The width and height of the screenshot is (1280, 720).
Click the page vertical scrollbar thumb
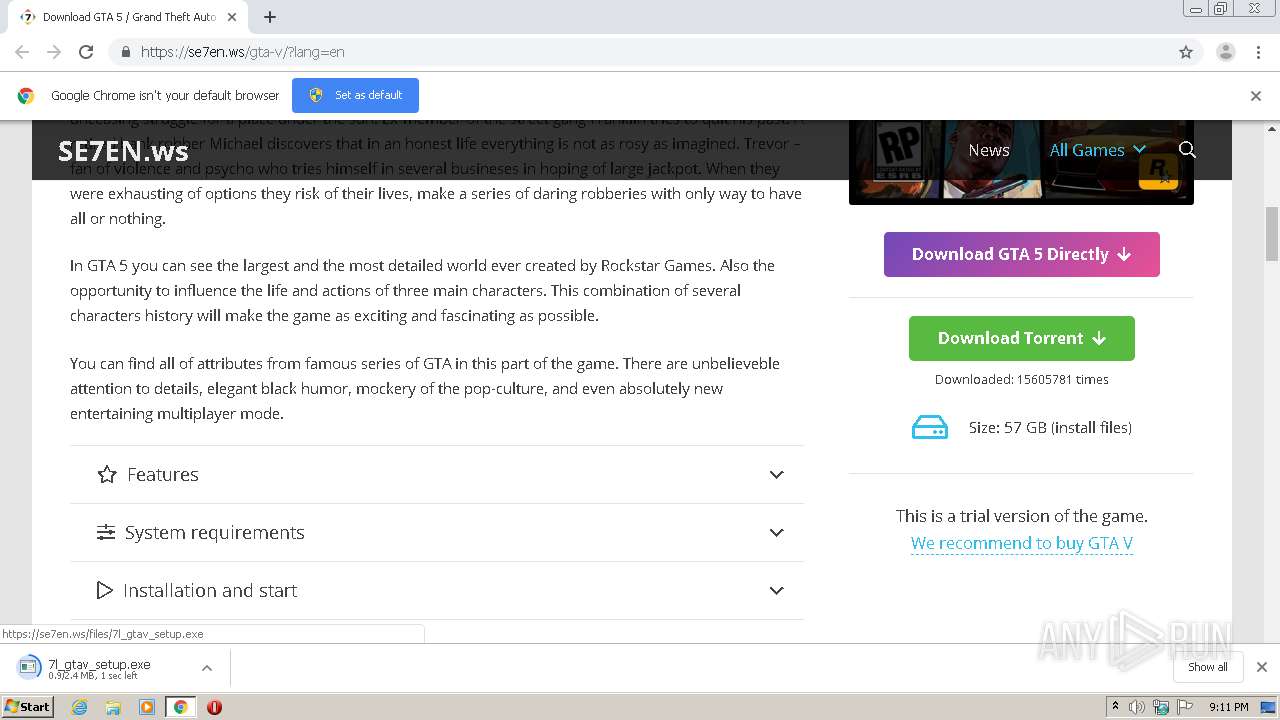point(1272,233)
